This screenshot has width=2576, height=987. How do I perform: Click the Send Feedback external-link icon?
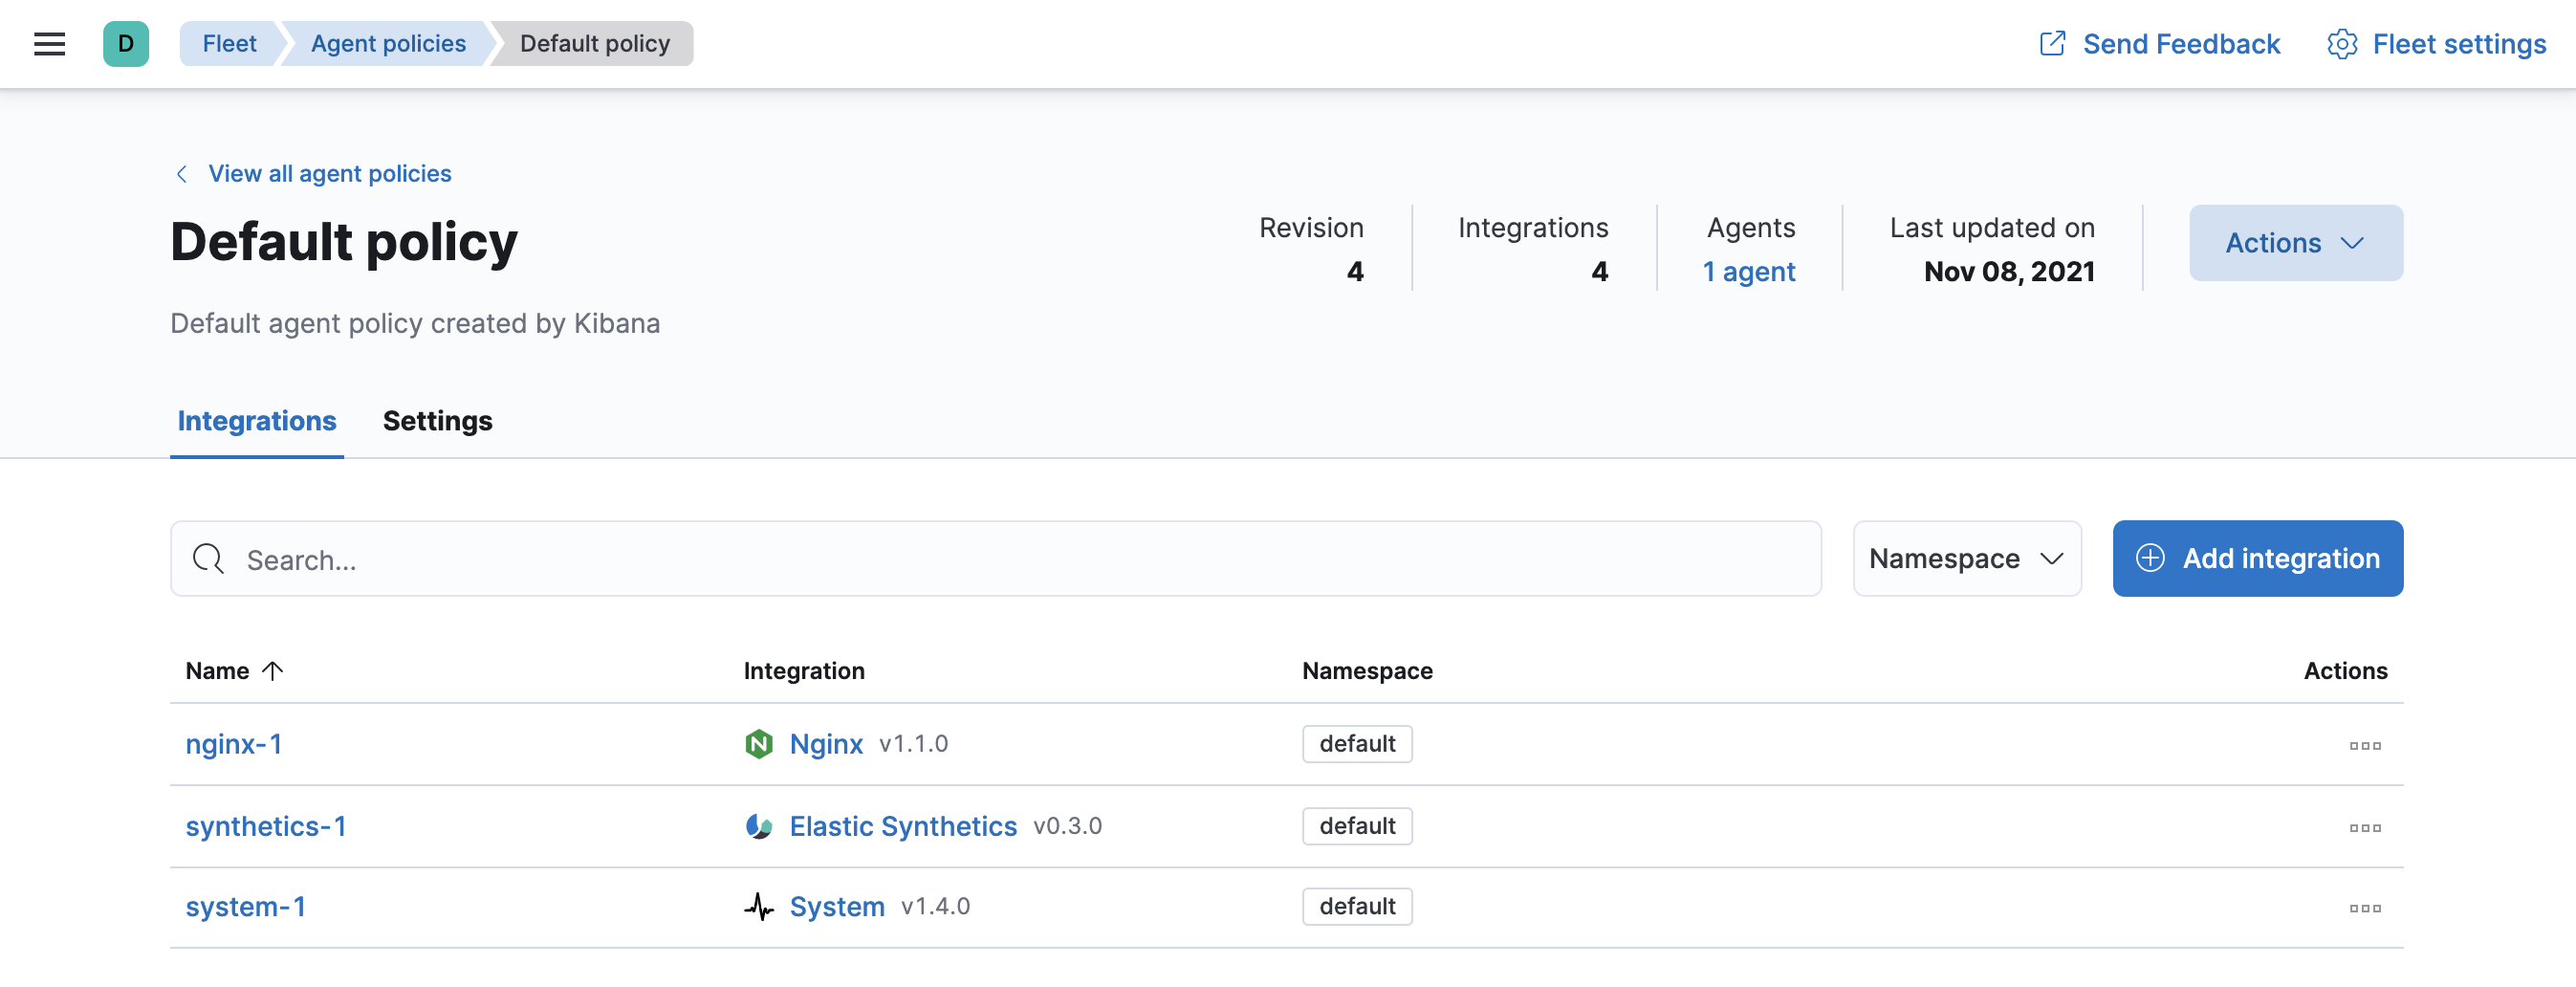(x=2053, y=43)
